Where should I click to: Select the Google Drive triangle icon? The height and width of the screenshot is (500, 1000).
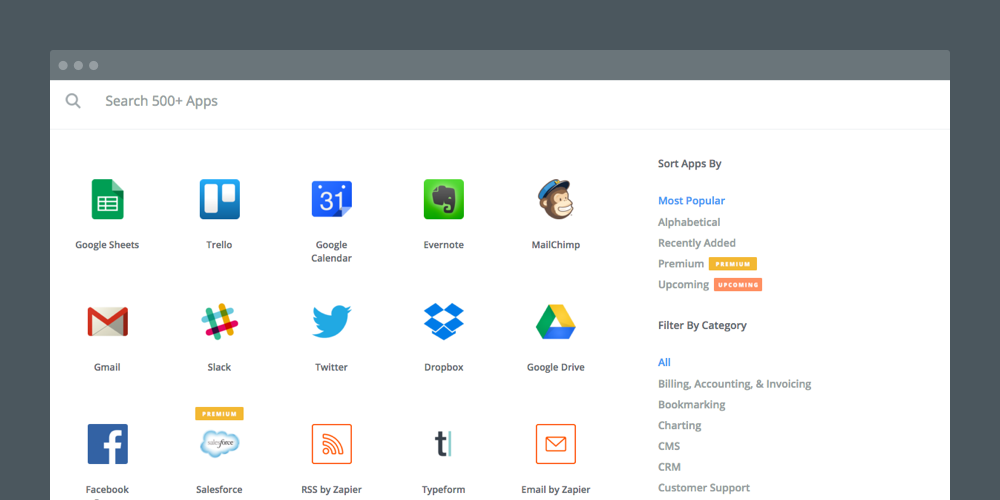tap(555, 321)
